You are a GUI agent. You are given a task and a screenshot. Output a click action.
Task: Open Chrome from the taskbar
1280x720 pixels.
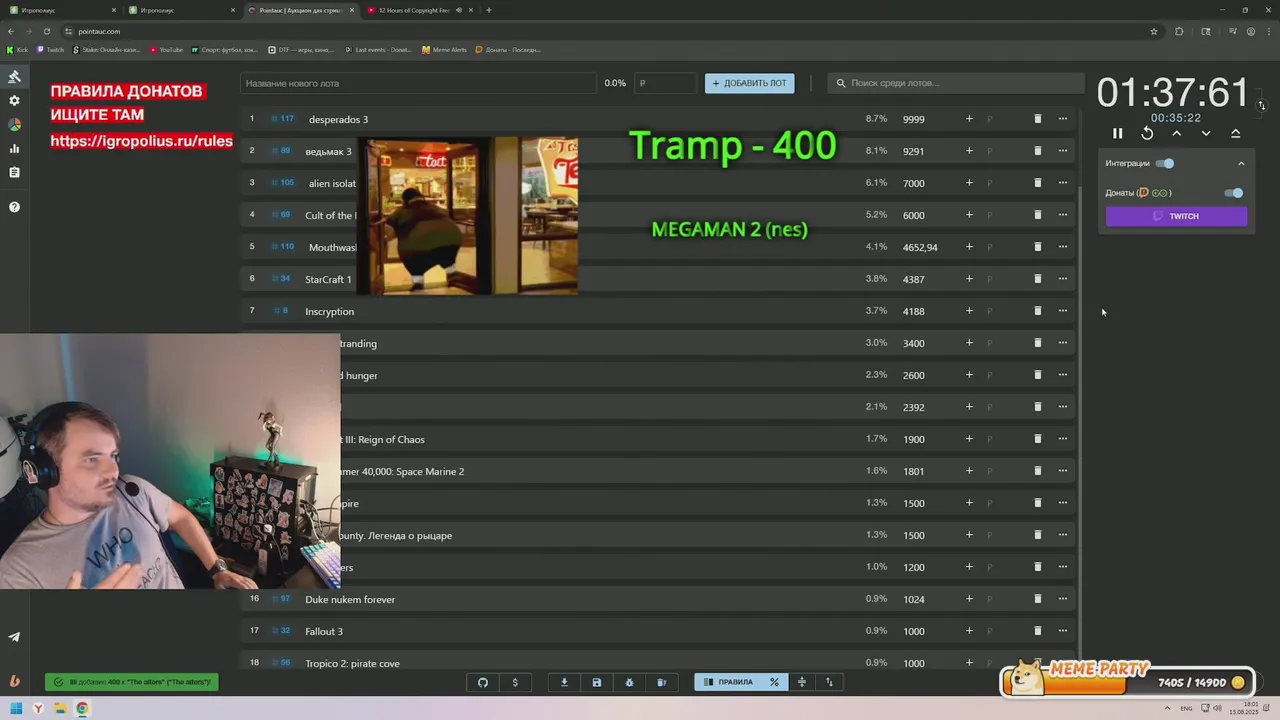click(x=82, y=709)
